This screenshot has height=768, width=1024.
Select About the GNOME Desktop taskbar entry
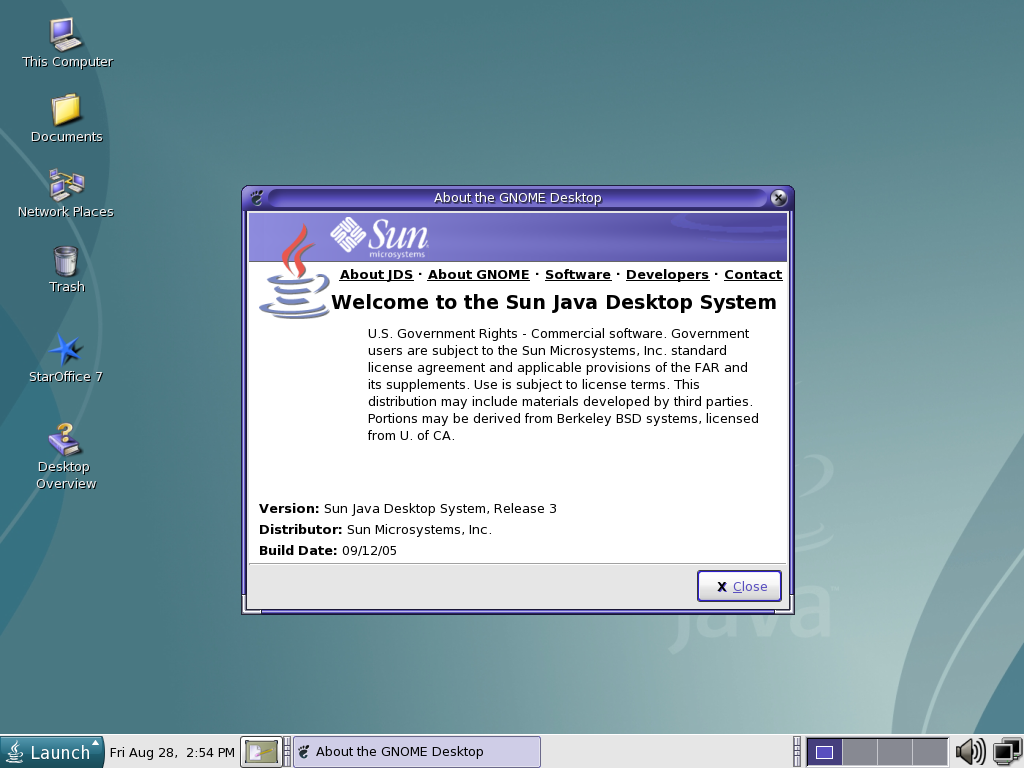point(416,752)
